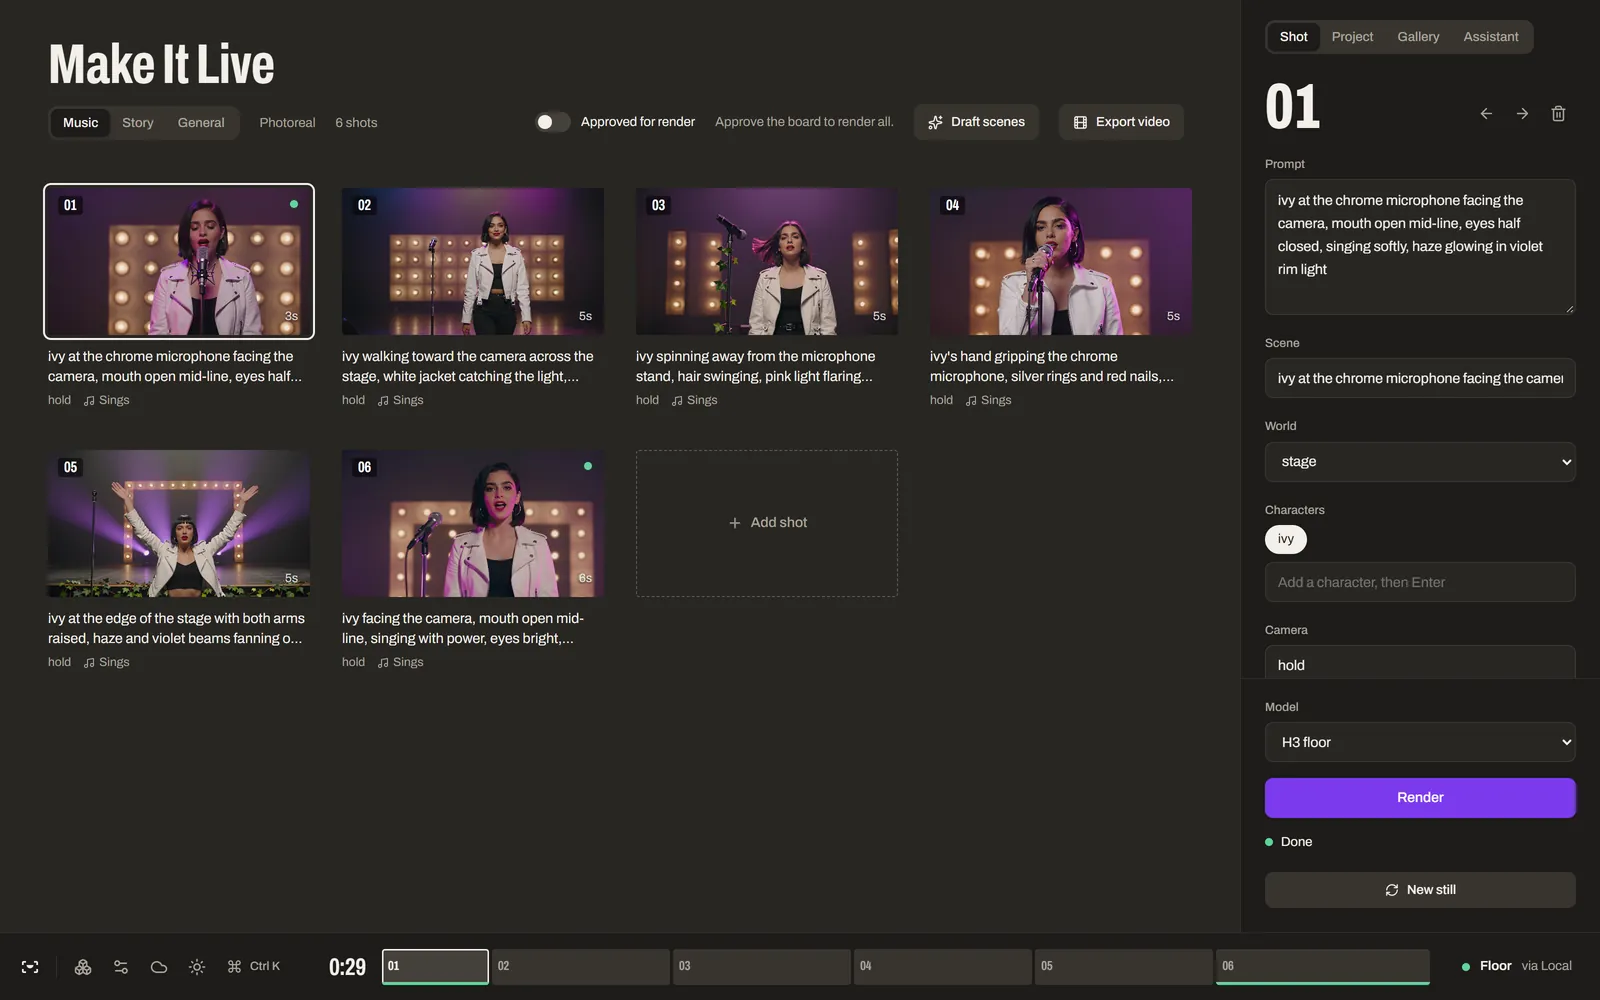Viewport: 1600px width, 1000px height.
Task: Select the Music mode tab
Action: point(80,123)
